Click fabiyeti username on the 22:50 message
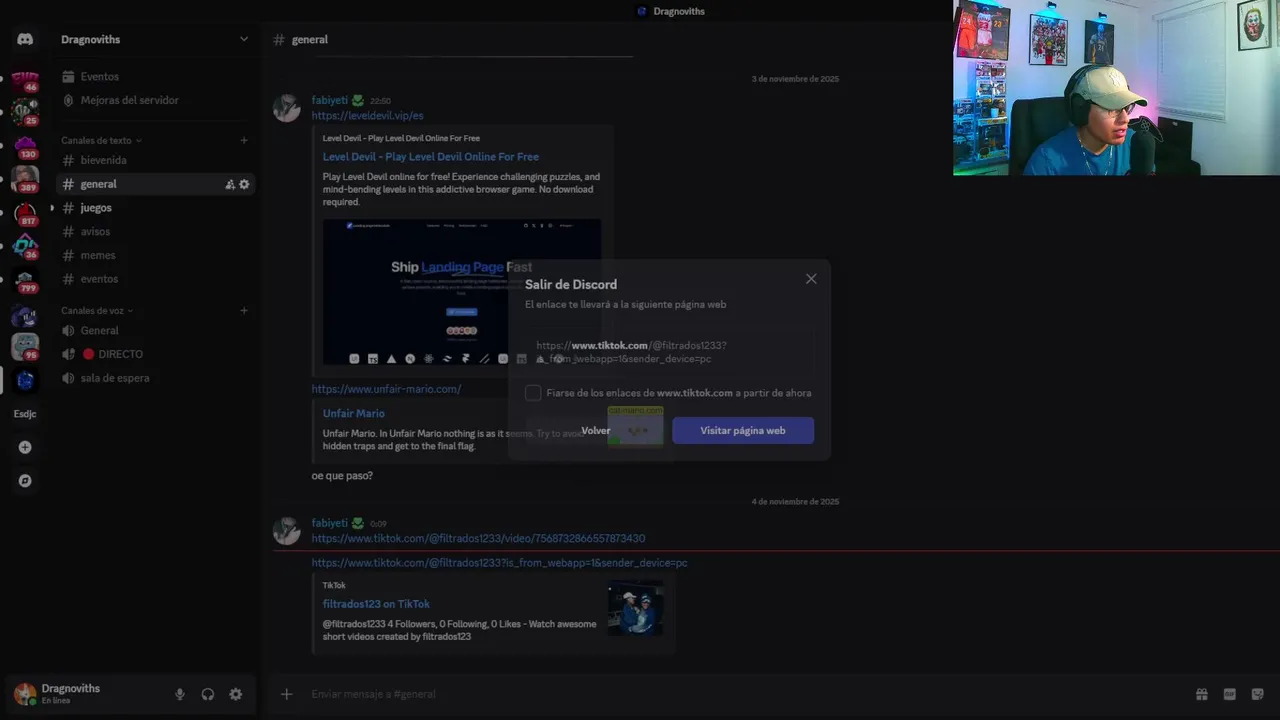1280x720 pixels. pyautogui.click(x=329, y=100)
